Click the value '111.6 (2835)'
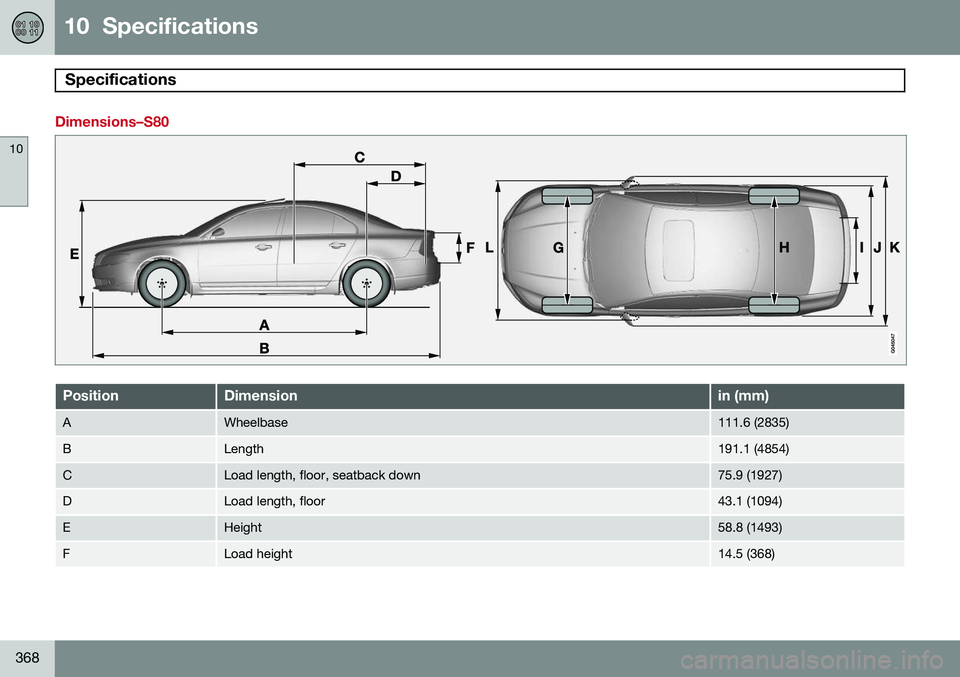960x677 pixels. [x=753, y=422]
